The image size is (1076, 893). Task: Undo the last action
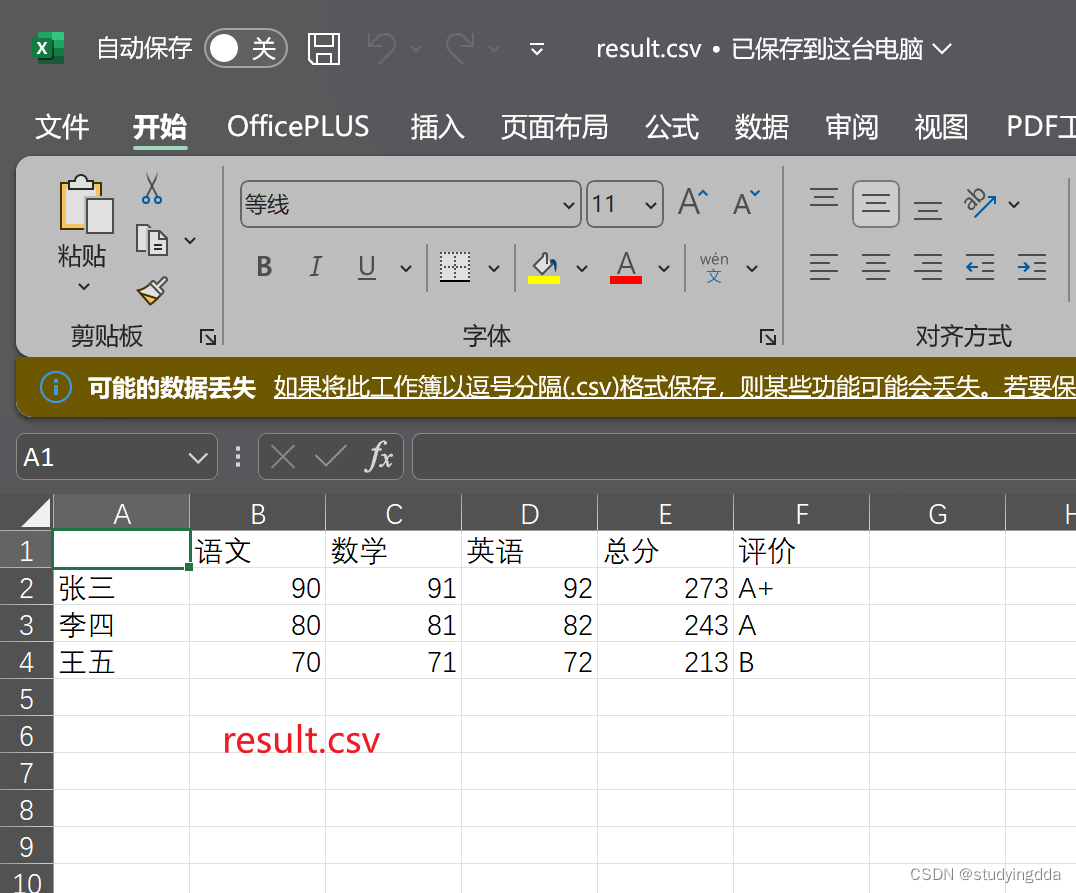382,48
